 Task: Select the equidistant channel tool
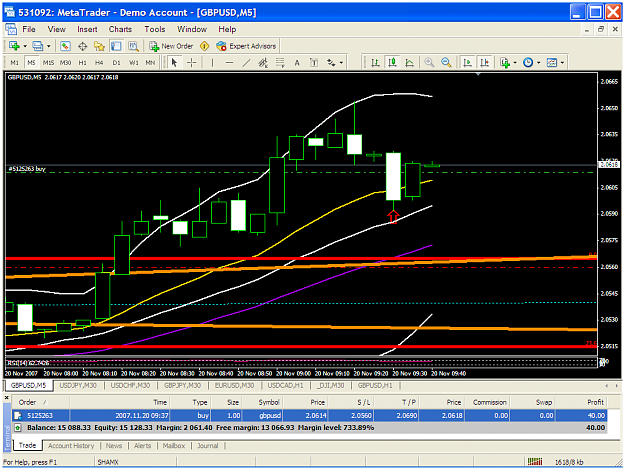[x=263, y=63]
